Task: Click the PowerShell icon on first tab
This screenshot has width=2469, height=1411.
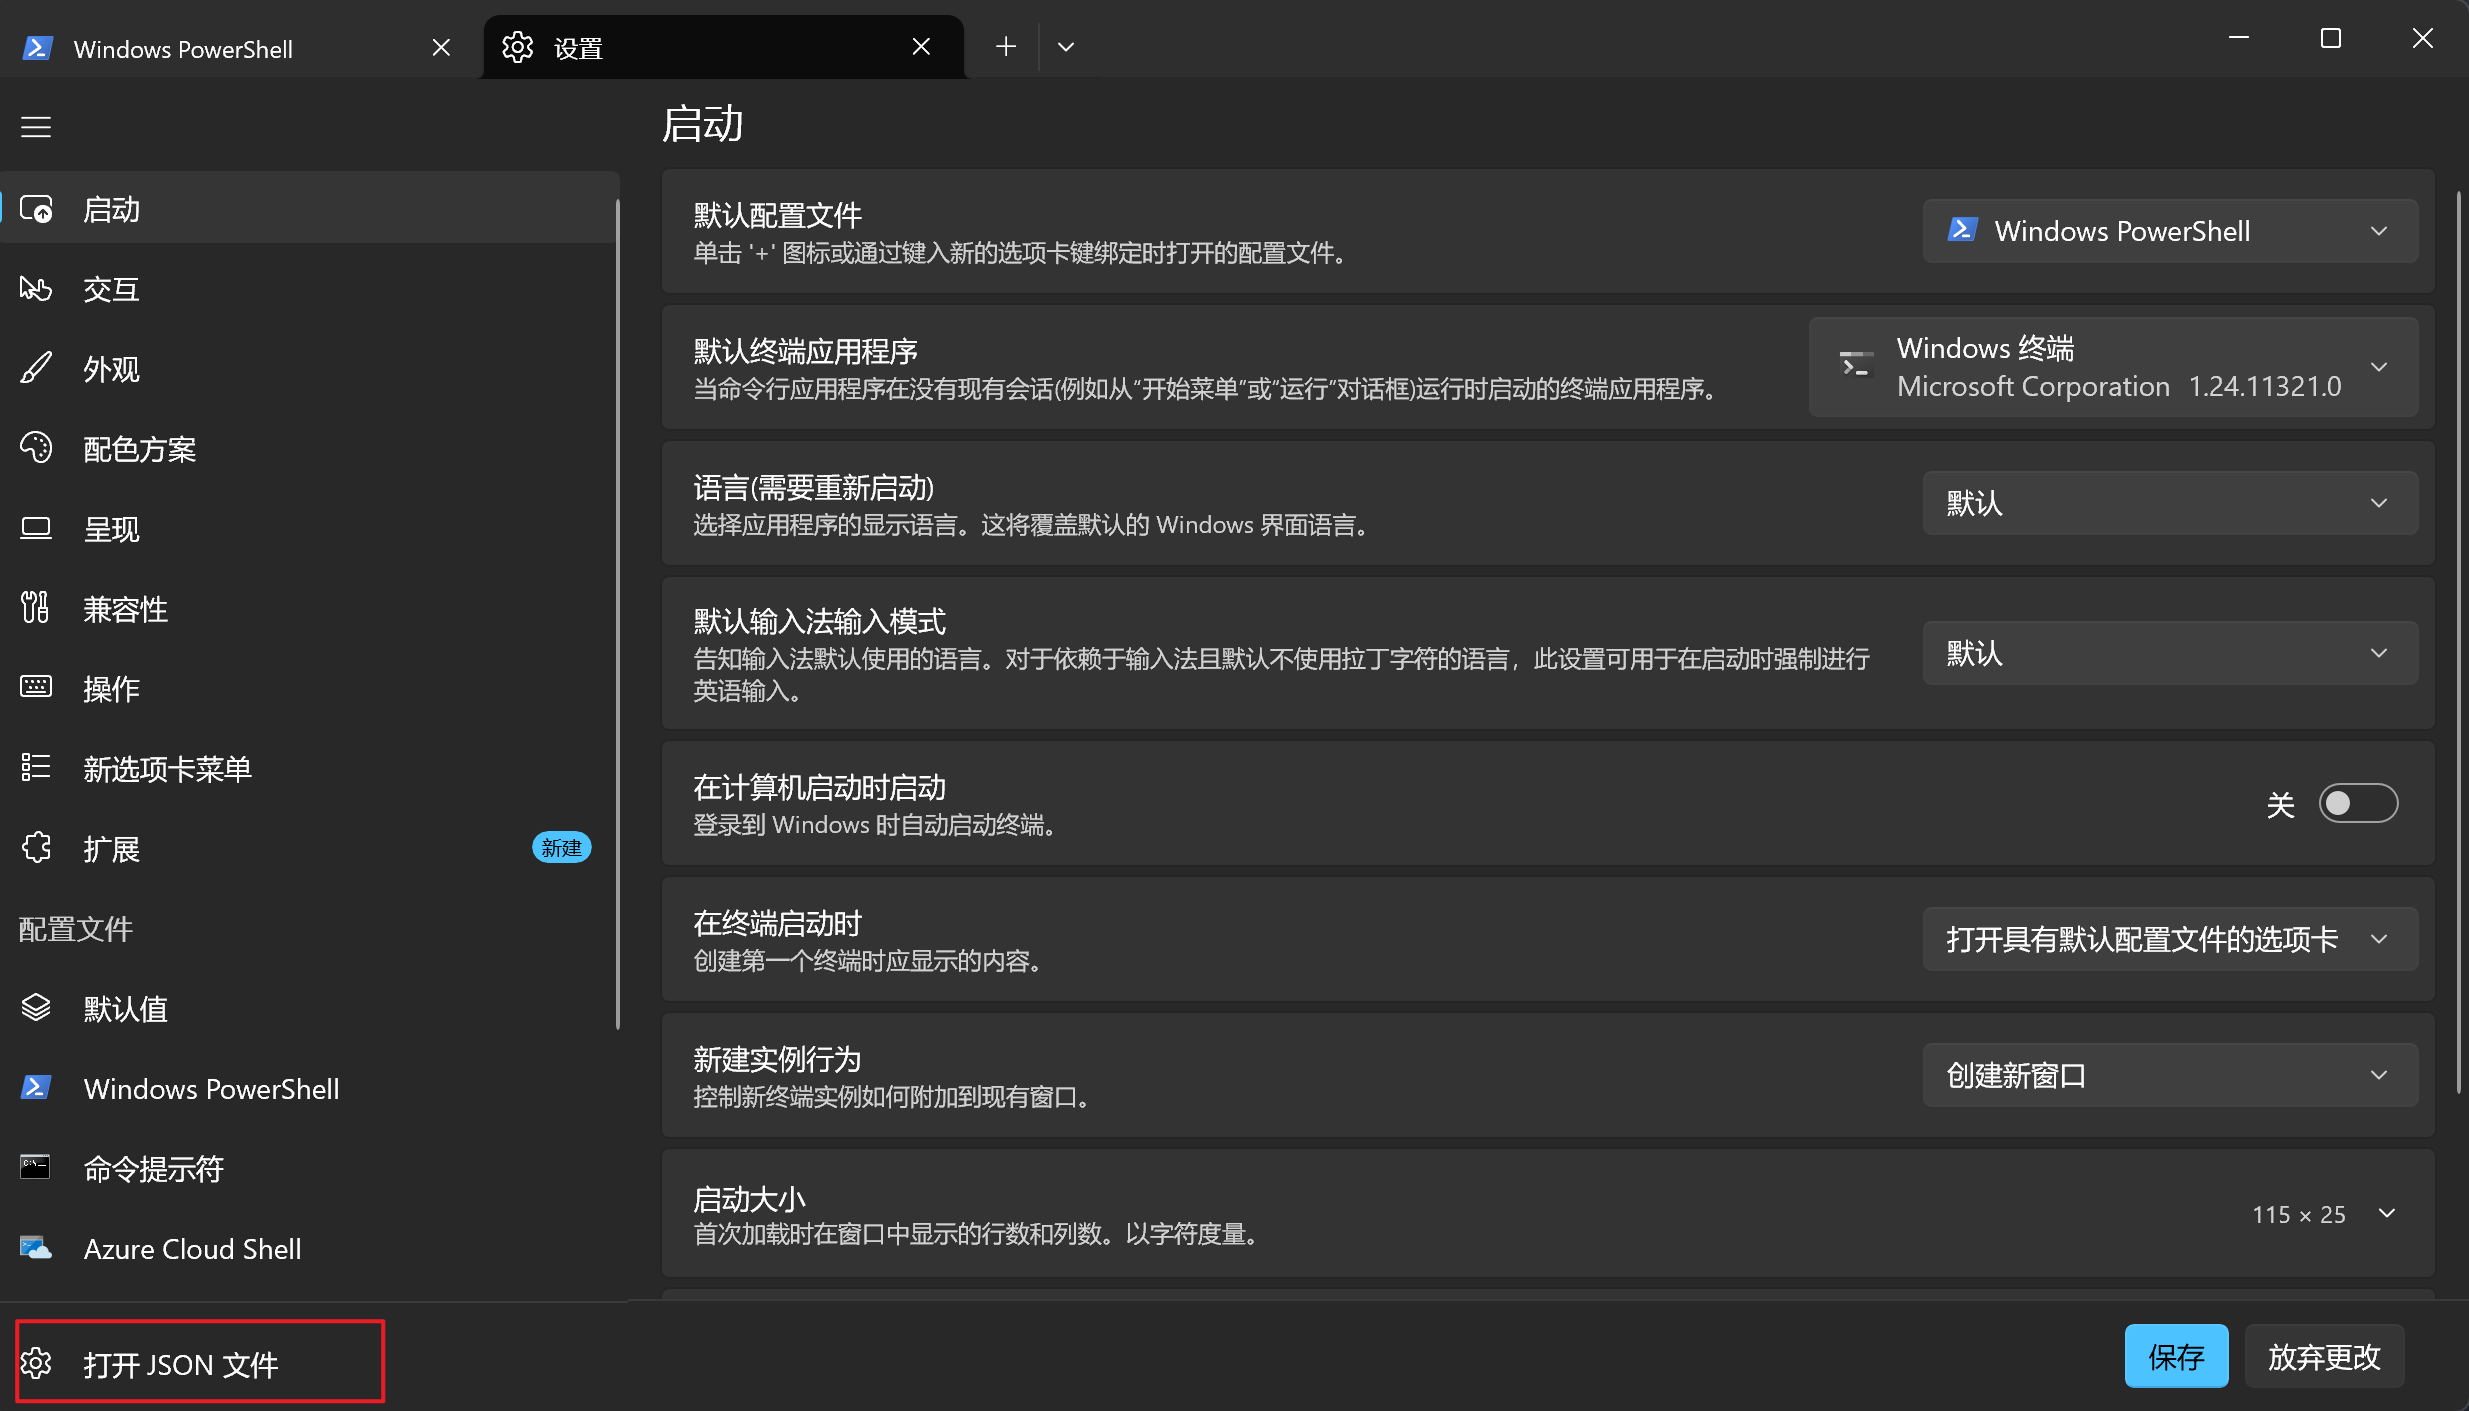Action: pyautogui.click(x=38, y=48)
